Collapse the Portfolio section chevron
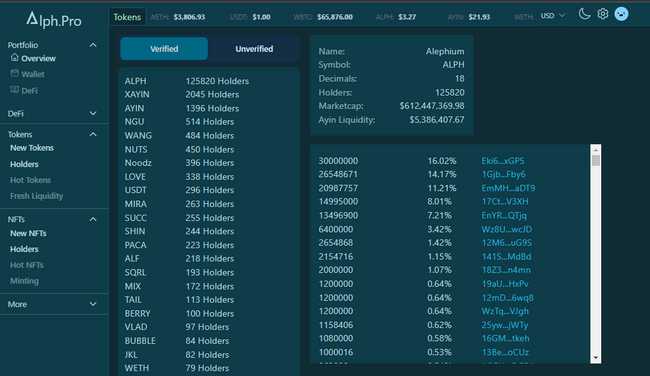 [x=93, y=45]
